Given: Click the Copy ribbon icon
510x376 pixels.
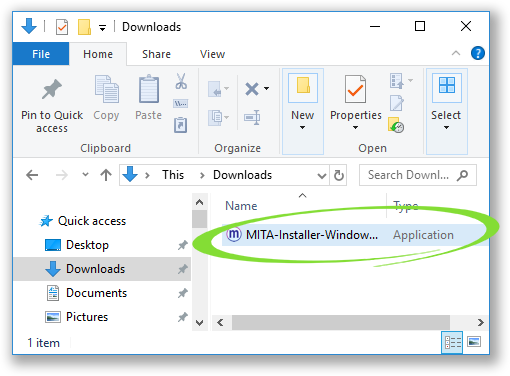Looking at the screenshot, I should click(x=106, y=89).
